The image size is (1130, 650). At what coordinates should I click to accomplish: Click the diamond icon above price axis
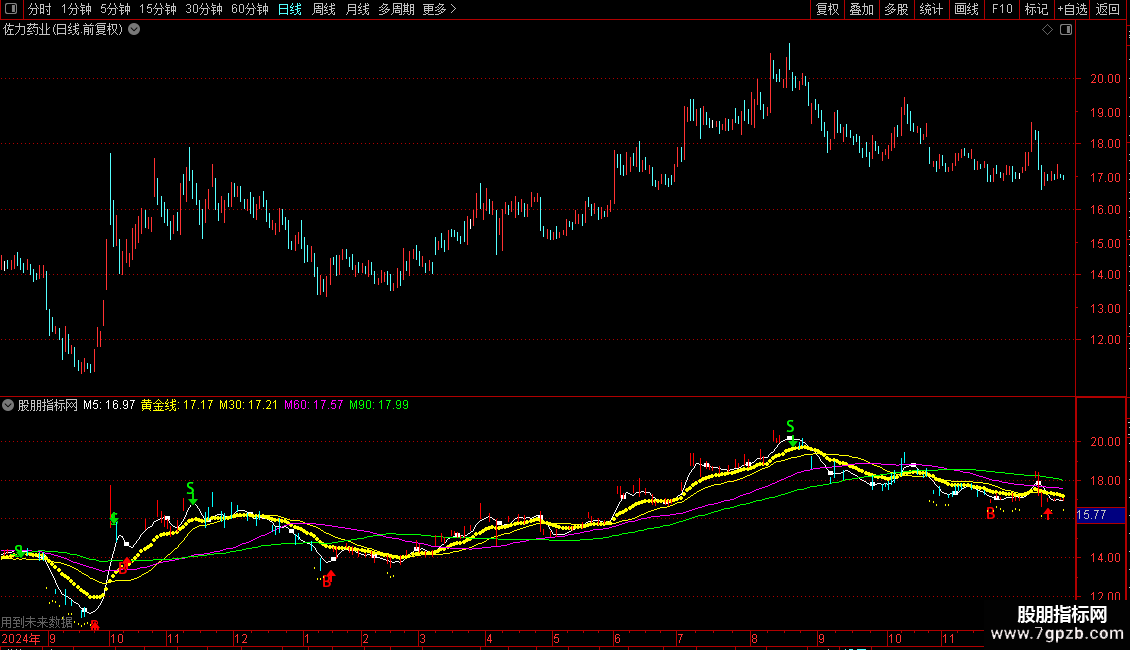[x=1047, y=30]
